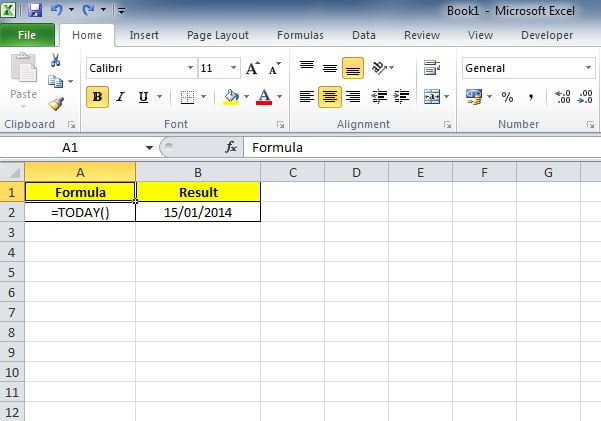Open Borders dropdown arrow
Image resolution: width=601 pixels, height=421 pixels.
point(204,97)
